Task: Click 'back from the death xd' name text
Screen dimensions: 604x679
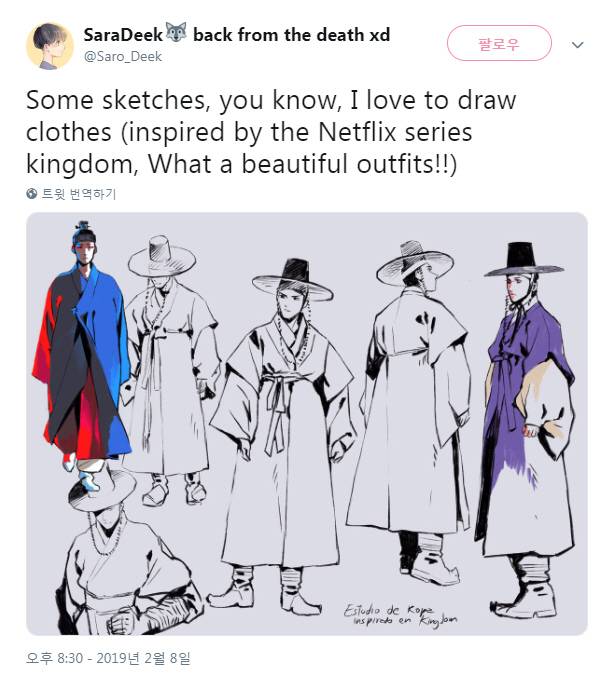Action: tap(291, 35)
